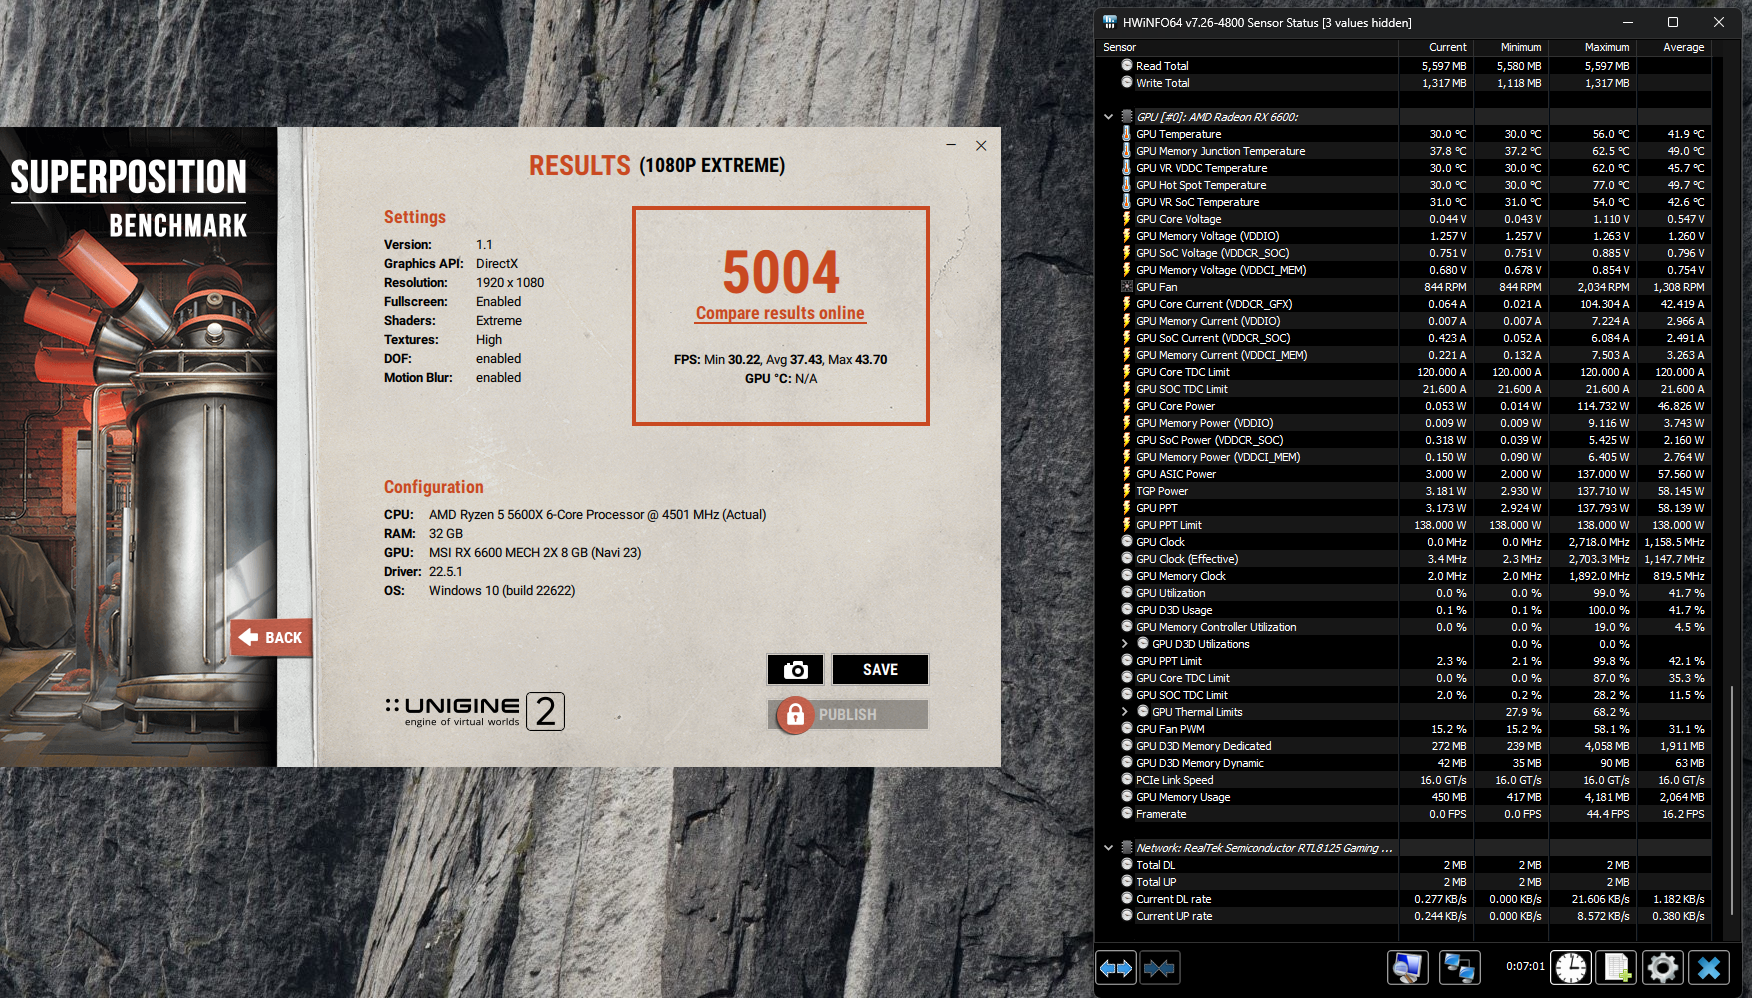Click the PUBLISH button
1752x998 pixels.
[x=848, y=714]
